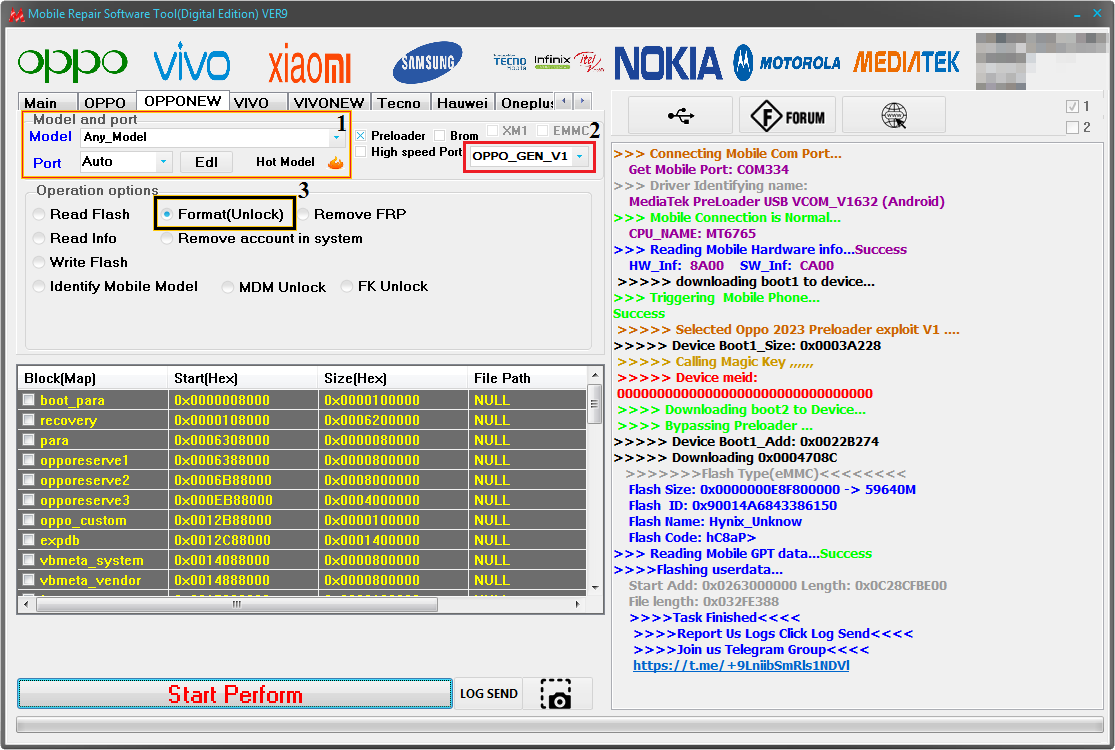
Task: Switch to the OPPONEW tab
Action: coord(183,101)
